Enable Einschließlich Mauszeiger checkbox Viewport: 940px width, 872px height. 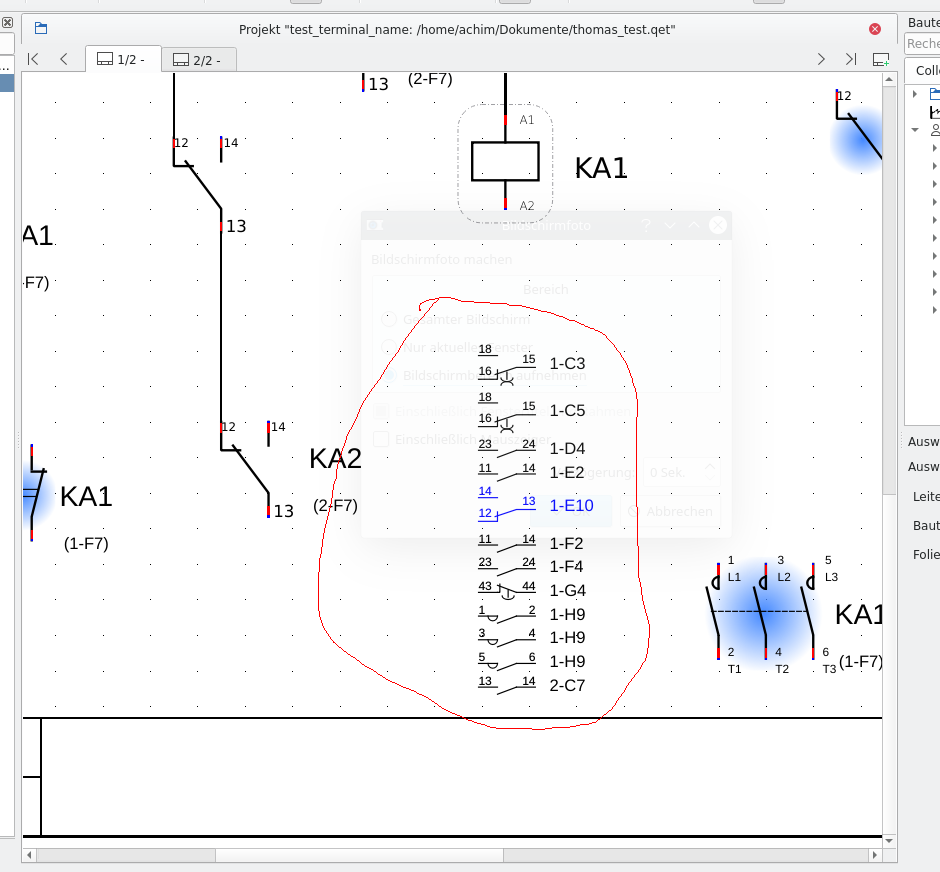point(381,439)
